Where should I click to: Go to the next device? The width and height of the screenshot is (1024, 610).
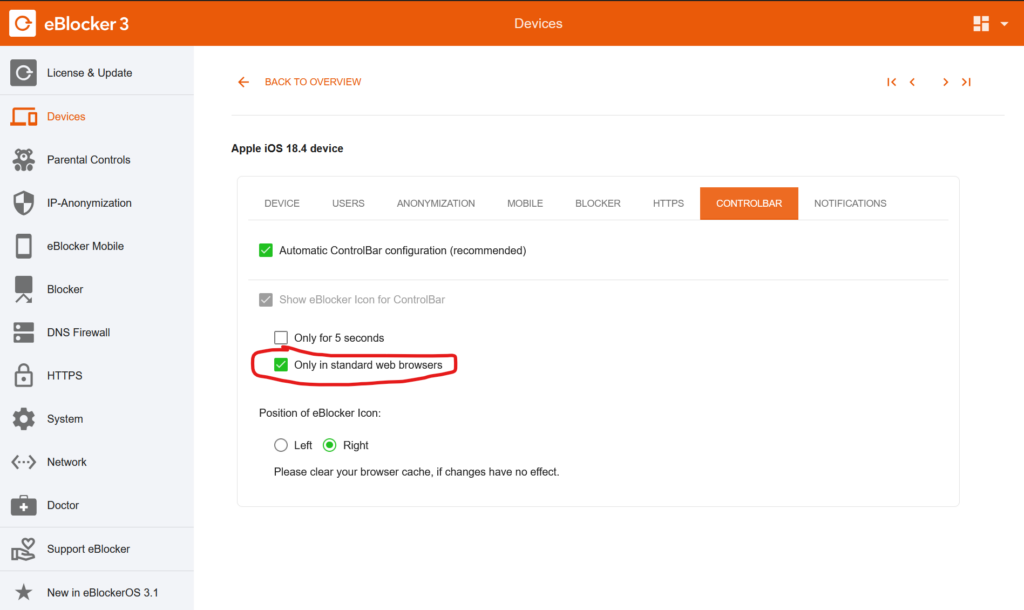945,82
